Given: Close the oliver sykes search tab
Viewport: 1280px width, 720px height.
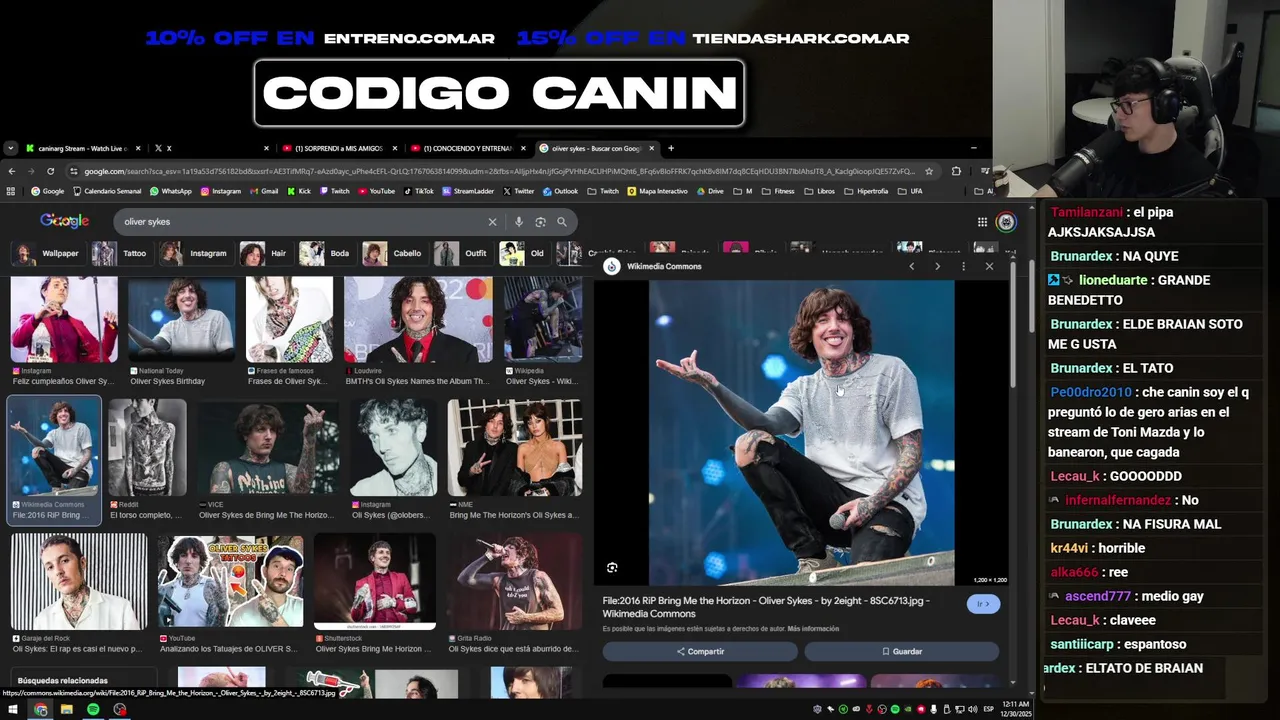Looking at the screenshot, I should pos(651,148).
